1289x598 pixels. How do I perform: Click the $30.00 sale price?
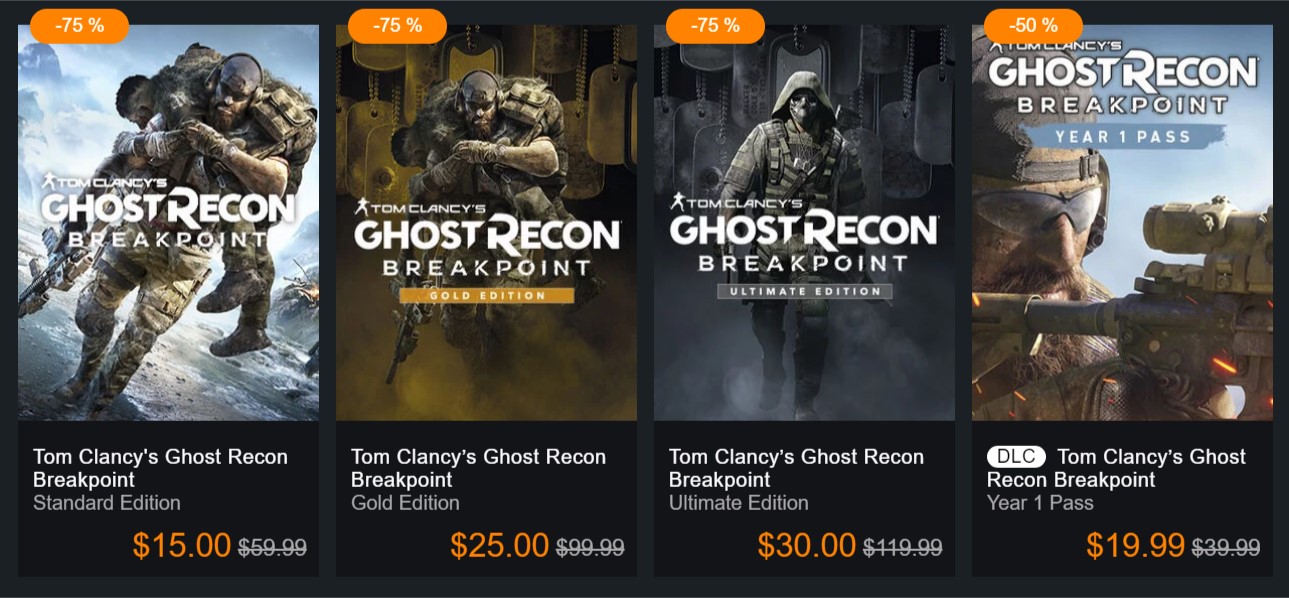[x=806, y=545]
